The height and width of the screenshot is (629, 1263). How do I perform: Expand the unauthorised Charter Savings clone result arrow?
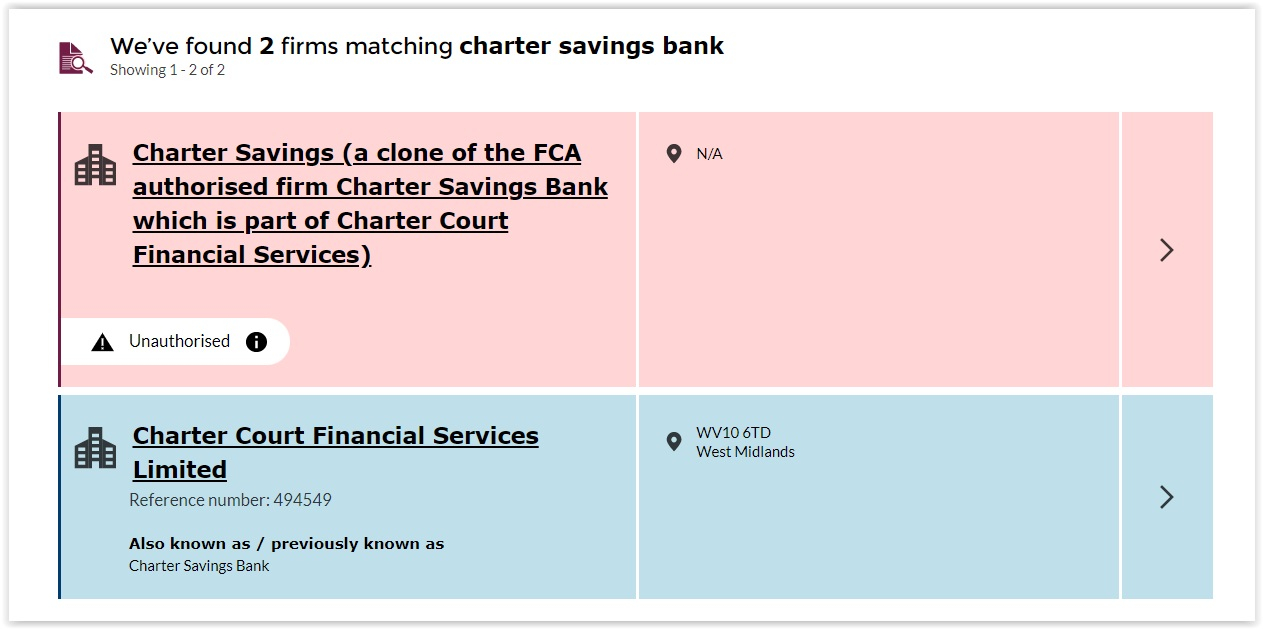pyautogui.click(x=1166, y=250)
